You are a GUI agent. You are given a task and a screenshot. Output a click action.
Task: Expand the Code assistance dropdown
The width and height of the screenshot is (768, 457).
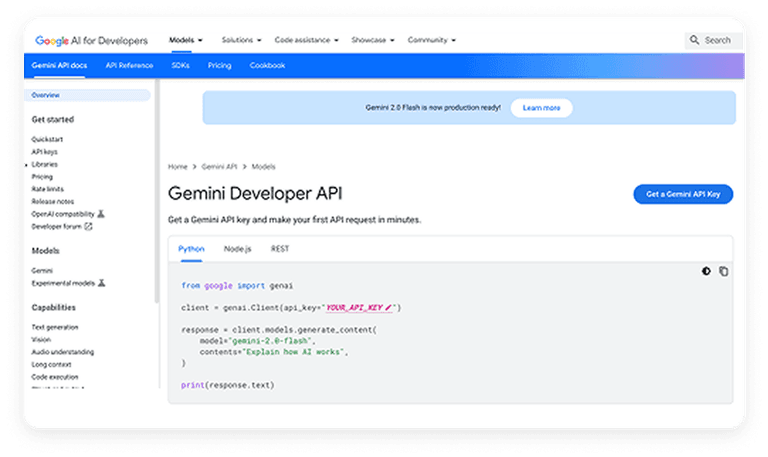[307, 40]
